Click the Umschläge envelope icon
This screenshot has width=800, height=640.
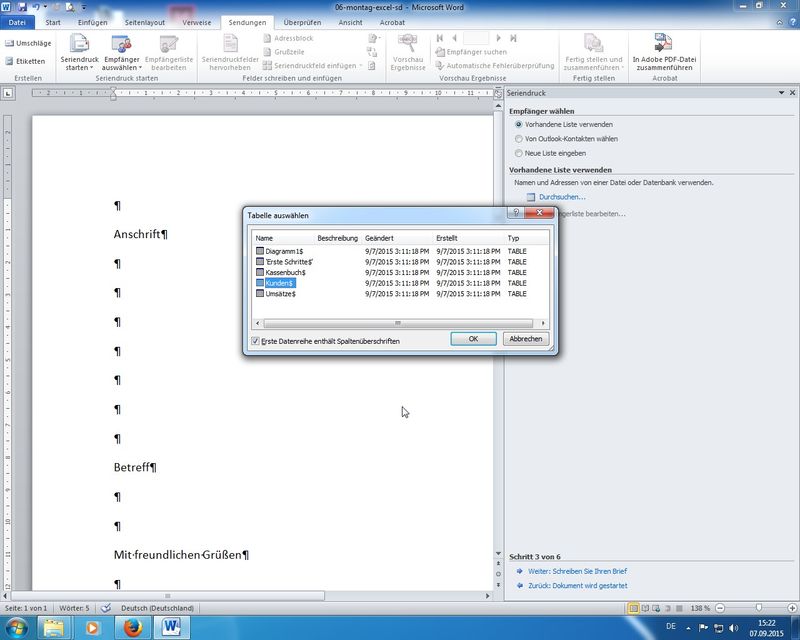click(9, 43)
